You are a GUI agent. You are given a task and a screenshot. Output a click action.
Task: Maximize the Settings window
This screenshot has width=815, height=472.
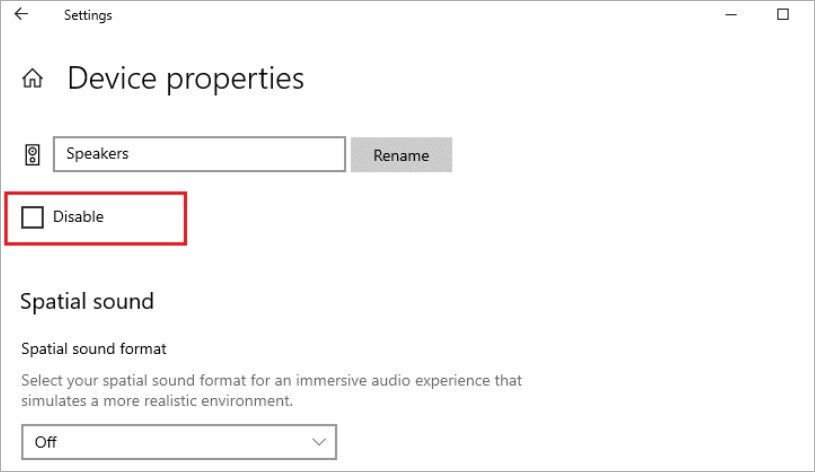coord(783,15)
